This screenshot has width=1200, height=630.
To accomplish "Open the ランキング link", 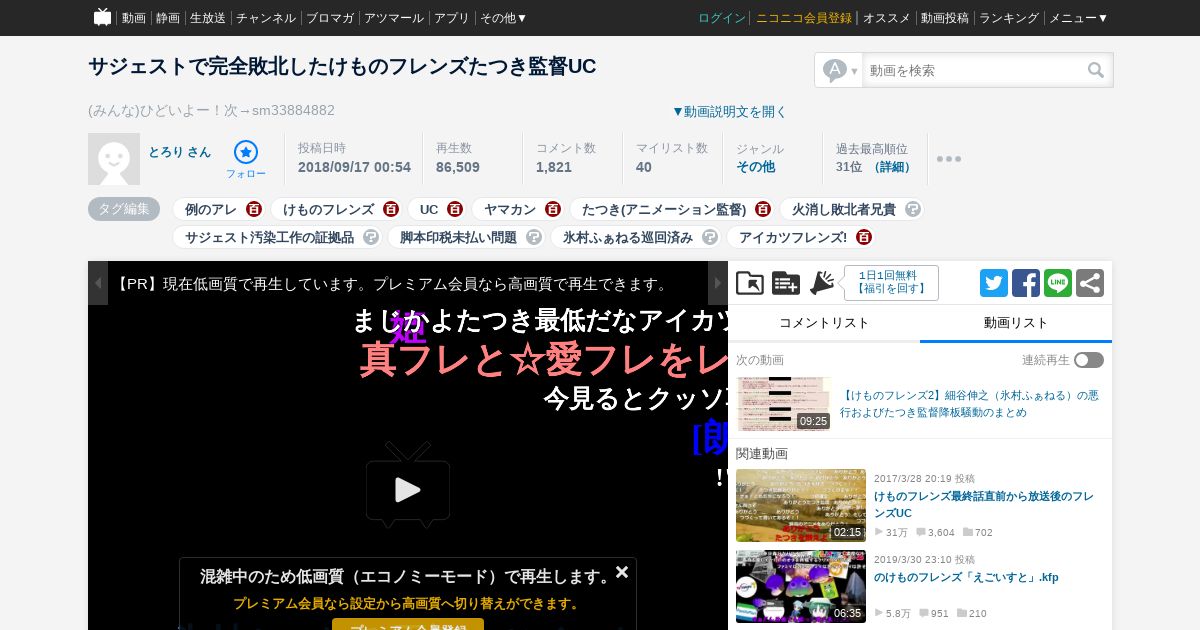I will click(x=1009, y=18).
